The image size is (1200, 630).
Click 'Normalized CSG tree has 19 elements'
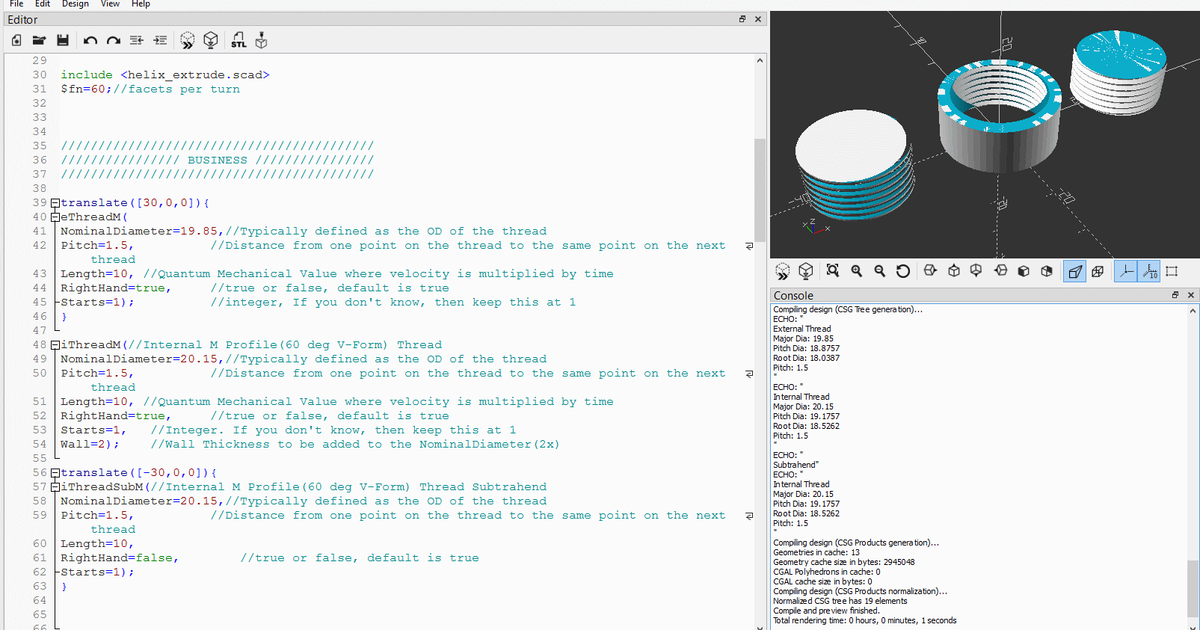coord(841,600)
